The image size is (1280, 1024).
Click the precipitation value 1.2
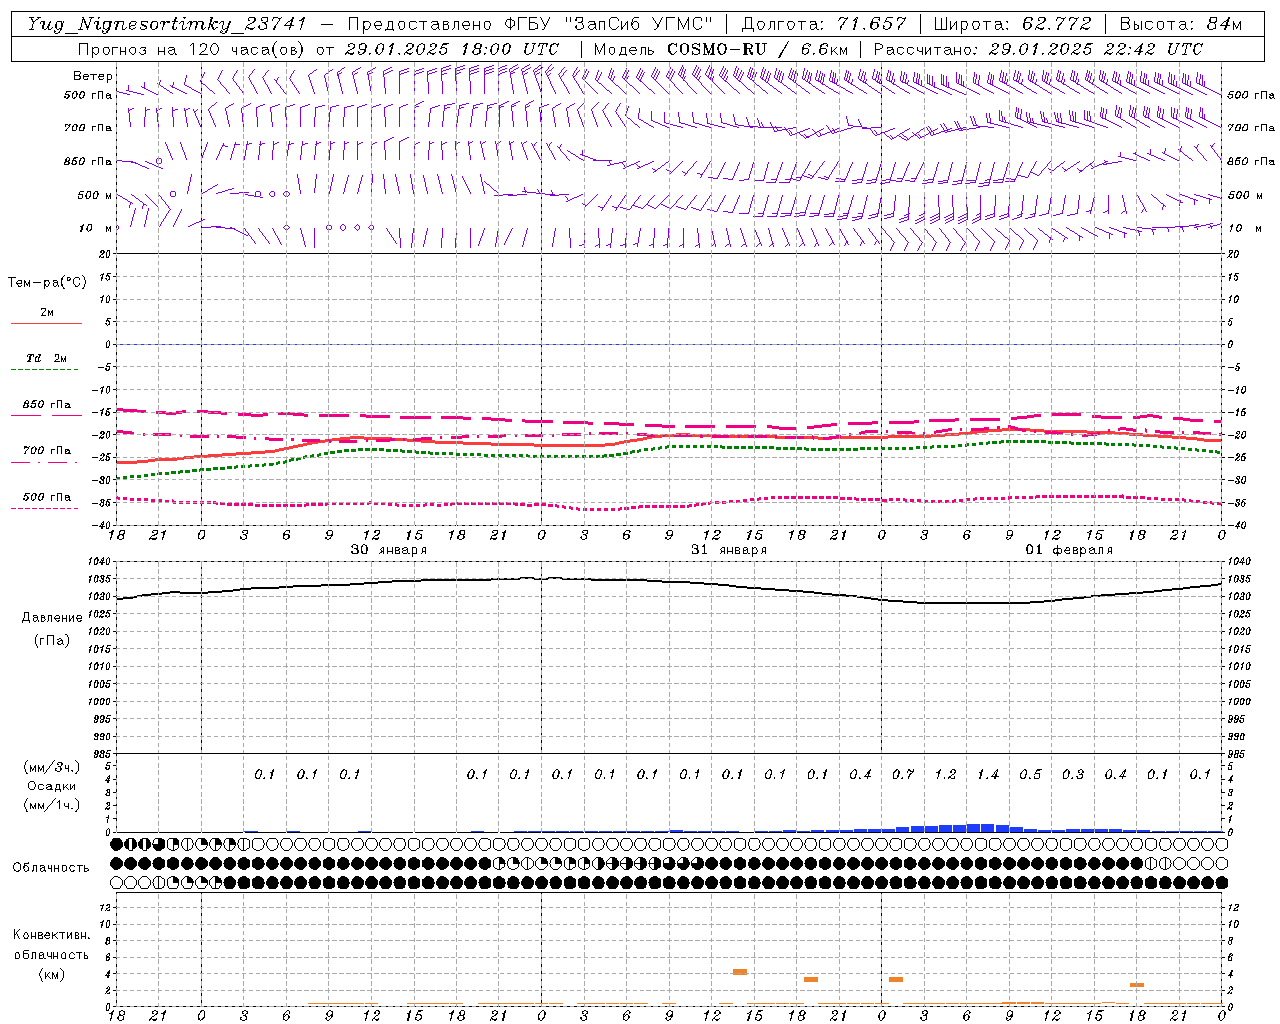[945, 774]
